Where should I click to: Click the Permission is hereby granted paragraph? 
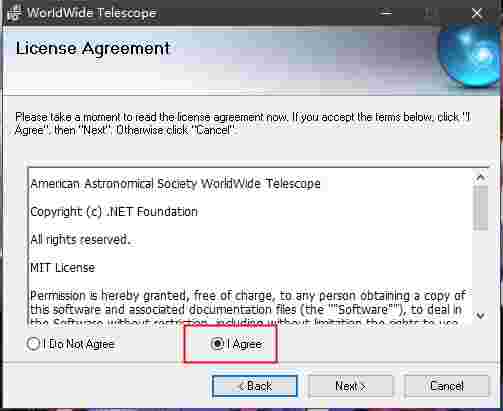(247, 309)
